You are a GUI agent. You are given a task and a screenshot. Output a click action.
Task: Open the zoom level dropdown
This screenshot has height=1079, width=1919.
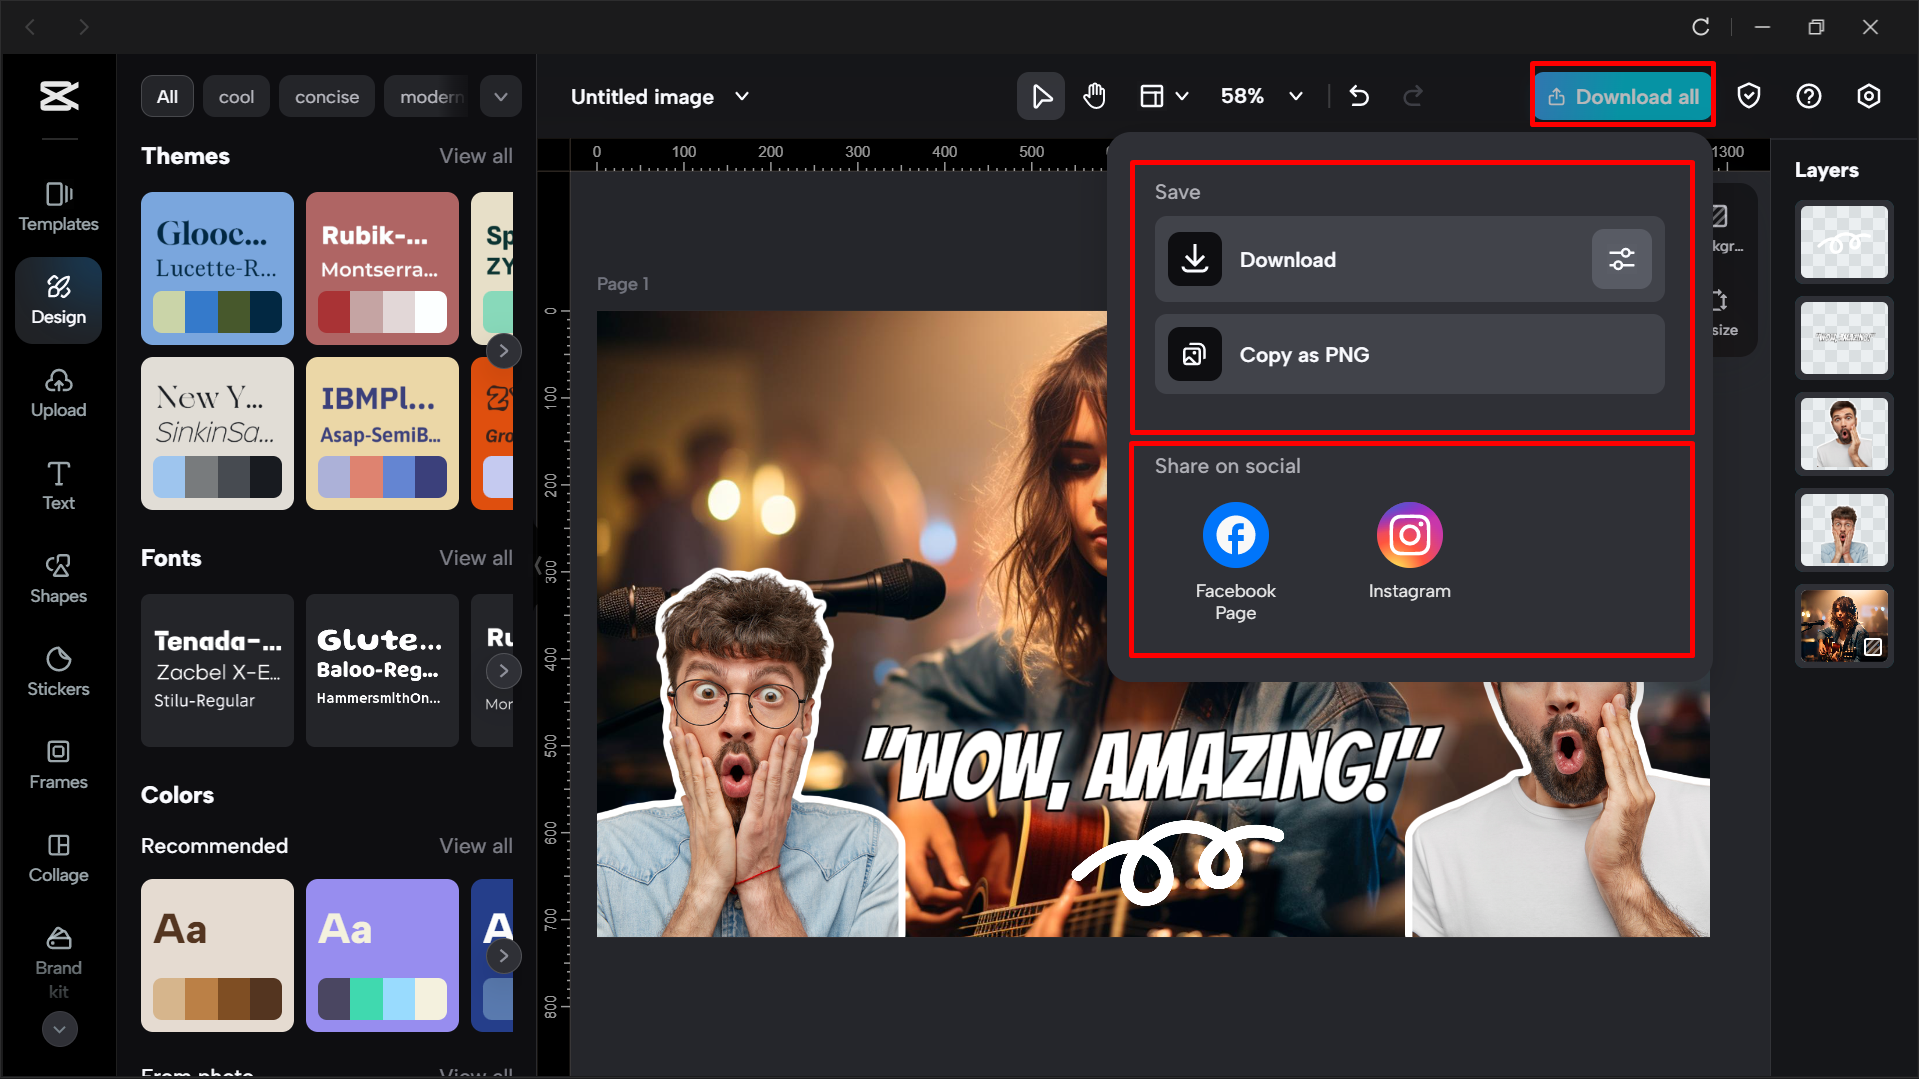[x=1296, y=96]
